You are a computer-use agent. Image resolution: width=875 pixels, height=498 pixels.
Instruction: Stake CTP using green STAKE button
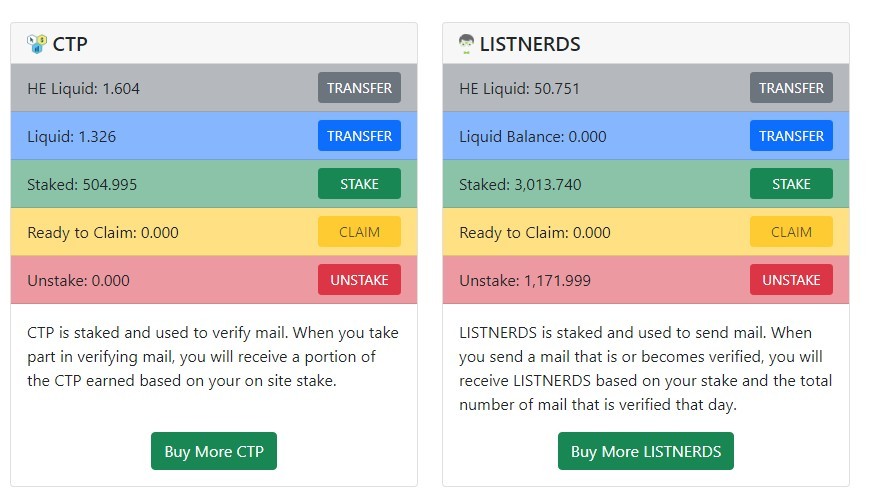tap(359, 184)
